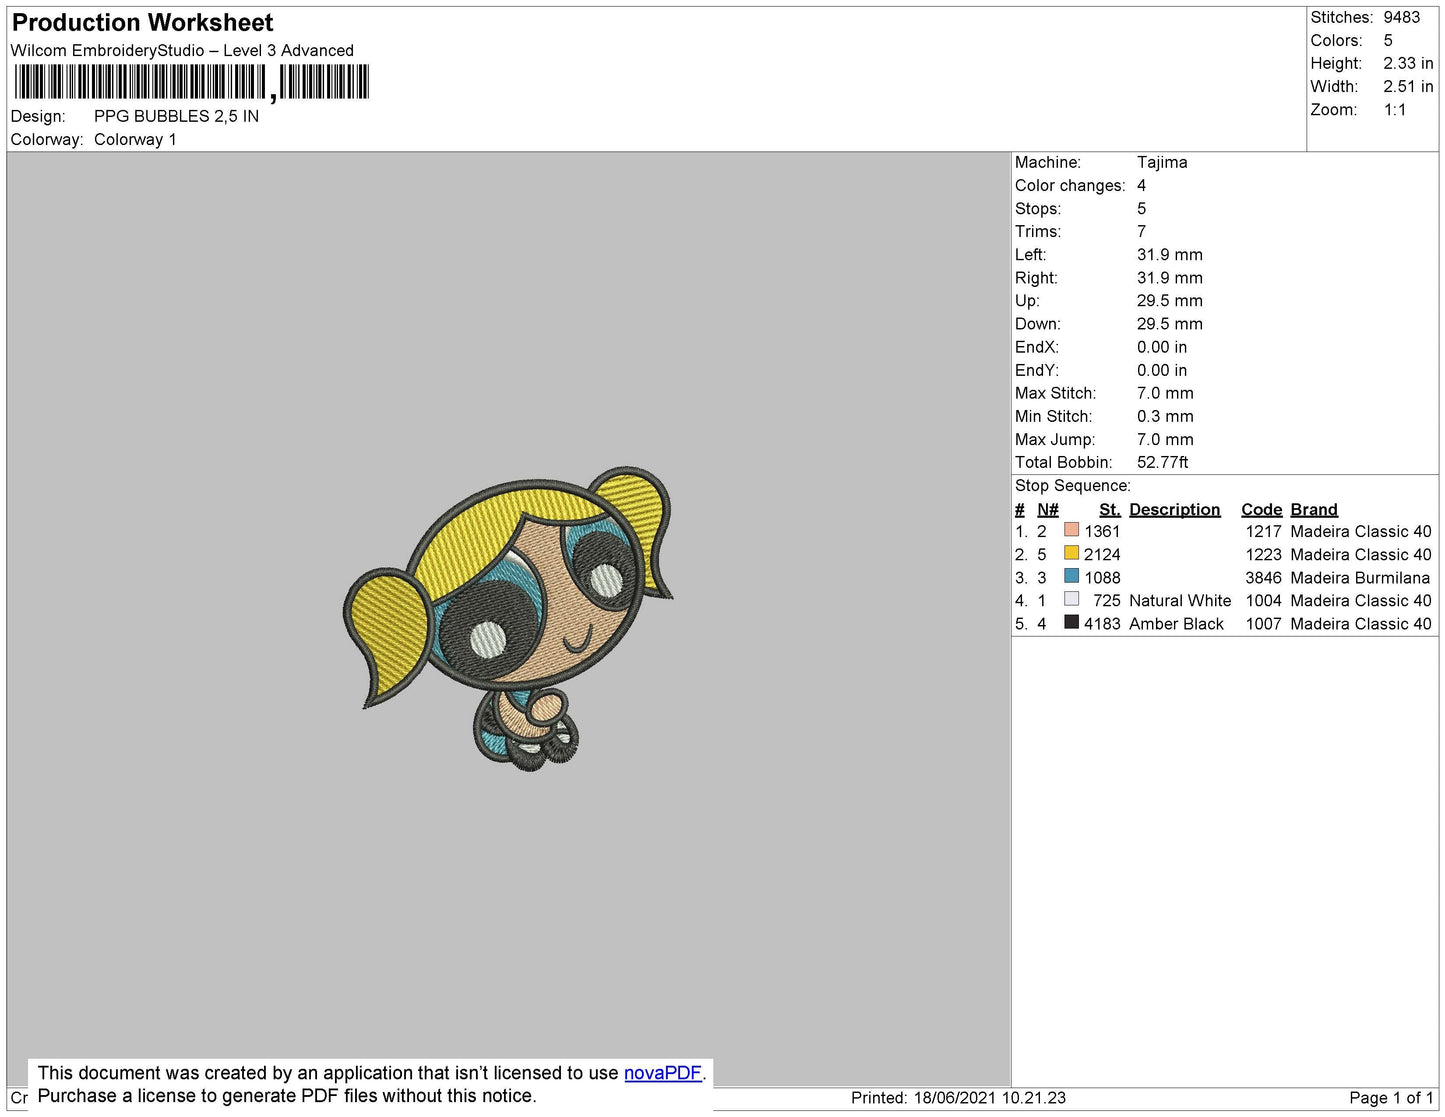
Task: Click the Bubbles embroidery design preview
Action: [x=508, y=618]
